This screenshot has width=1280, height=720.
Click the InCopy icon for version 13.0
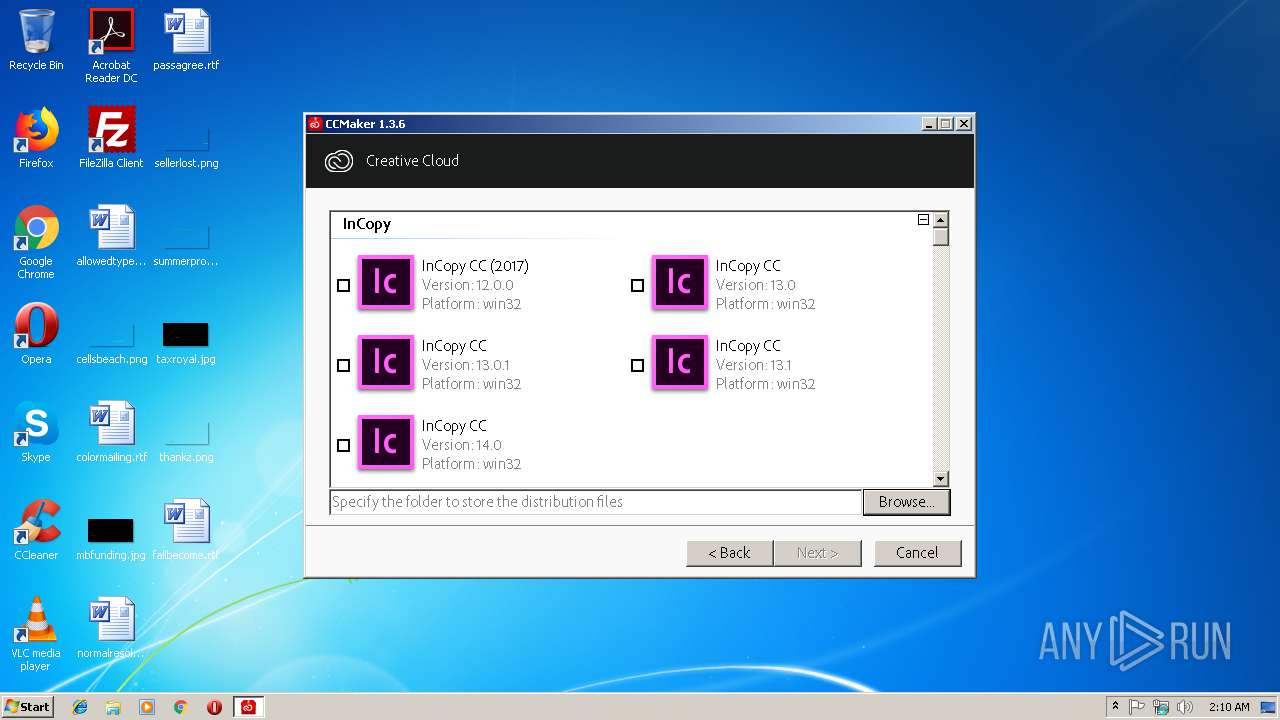point(680,282)
